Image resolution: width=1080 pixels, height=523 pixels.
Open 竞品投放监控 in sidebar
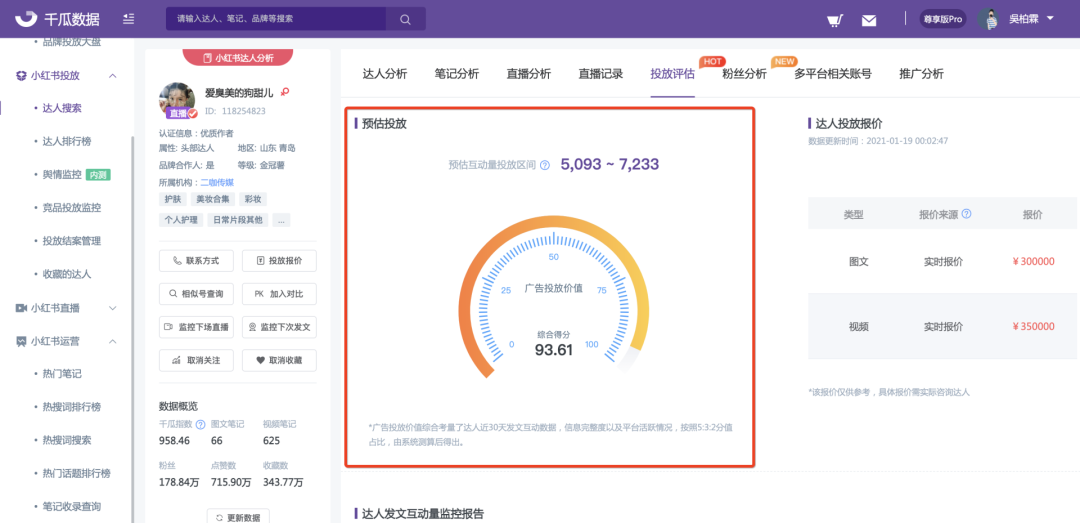[x=72, y=207]
